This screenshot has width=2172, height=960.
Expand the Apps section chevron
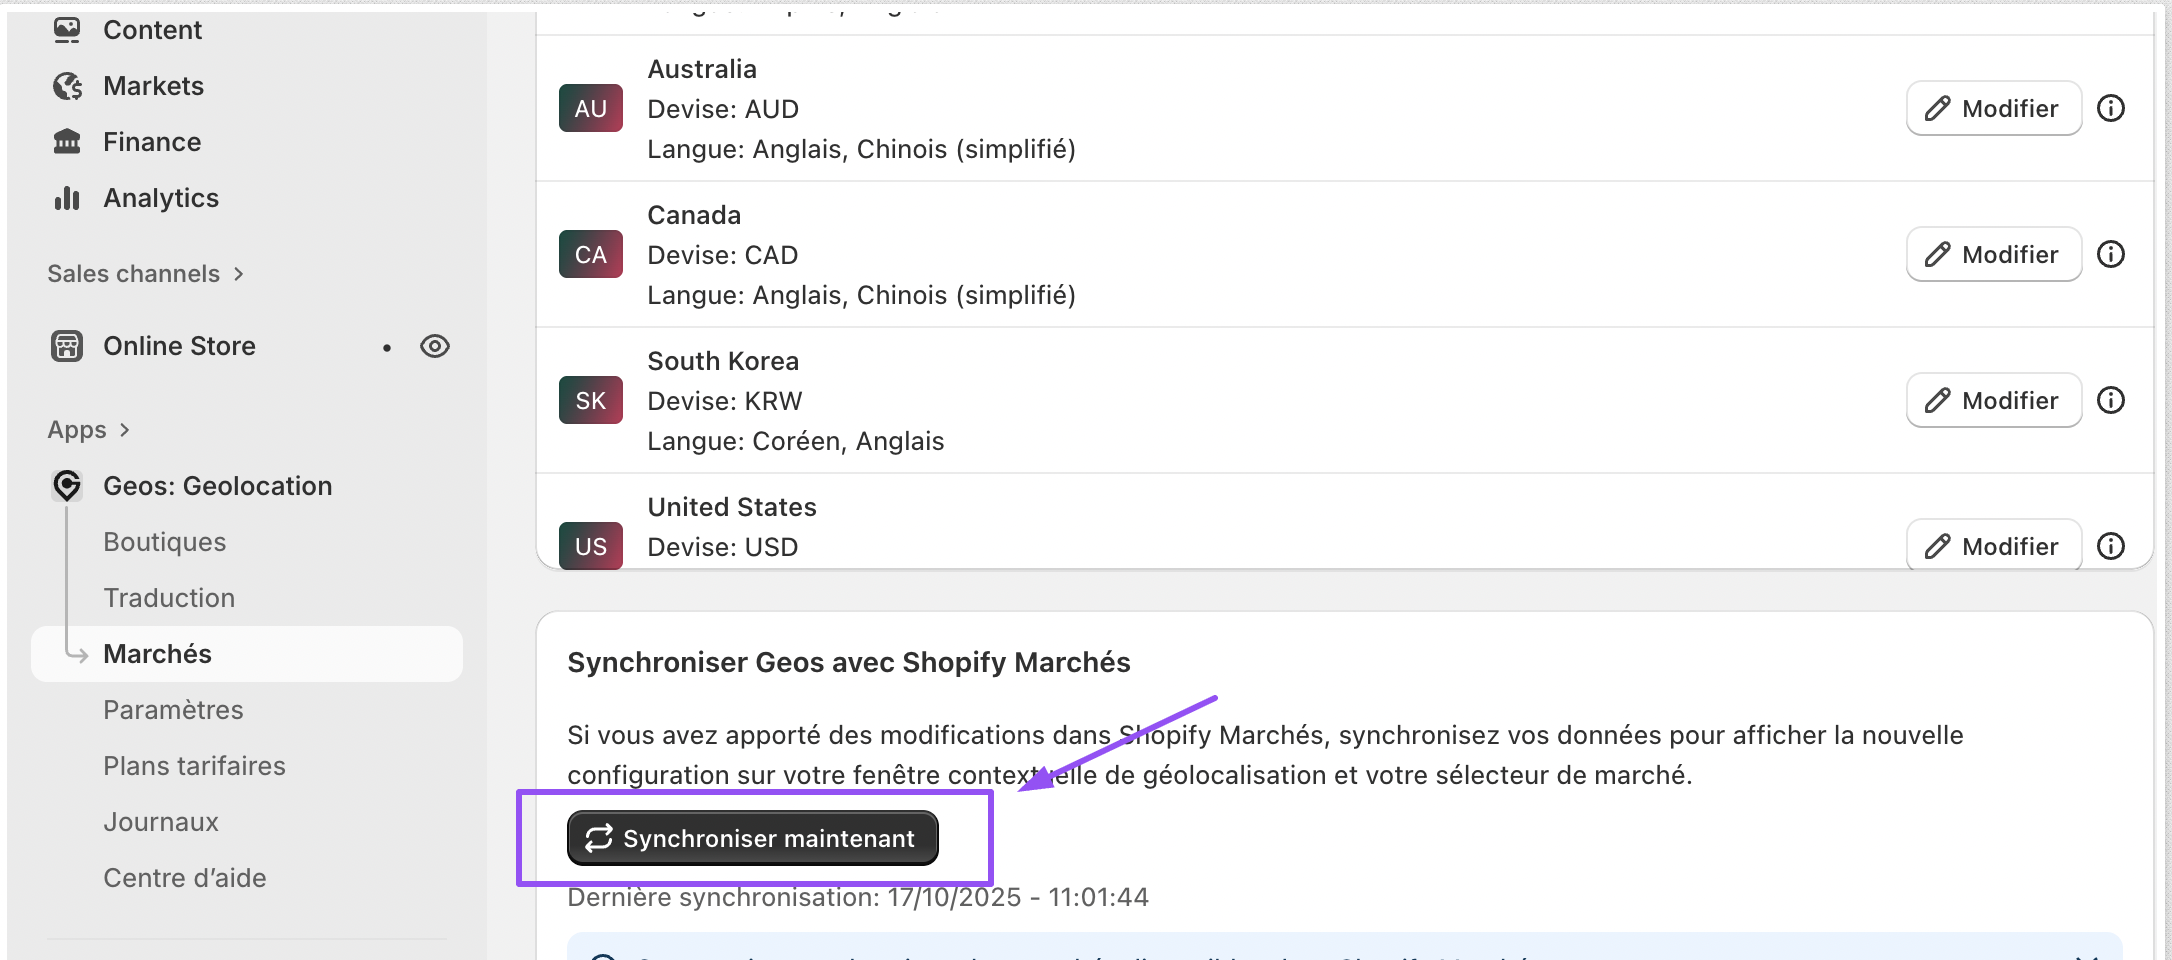pos(125,430)
